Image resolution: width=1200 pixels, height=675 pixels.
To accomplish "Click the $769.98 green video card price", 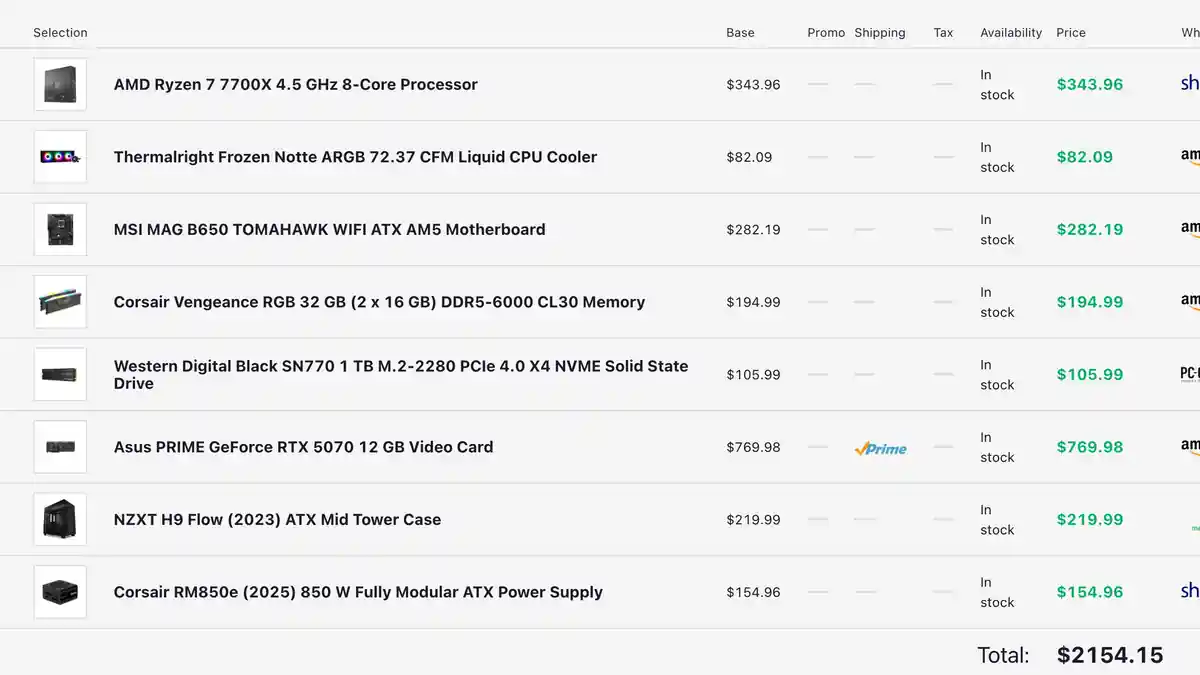I will (x=1089, y=447).
